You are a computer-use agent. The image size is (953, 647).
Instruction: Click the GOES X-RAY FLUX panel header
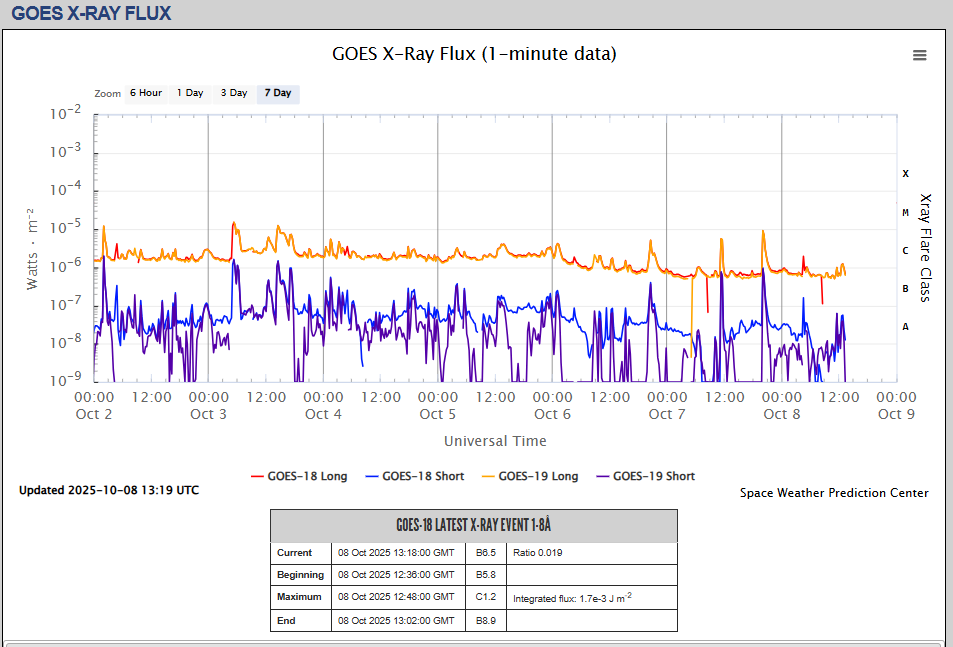coord(91,14)
